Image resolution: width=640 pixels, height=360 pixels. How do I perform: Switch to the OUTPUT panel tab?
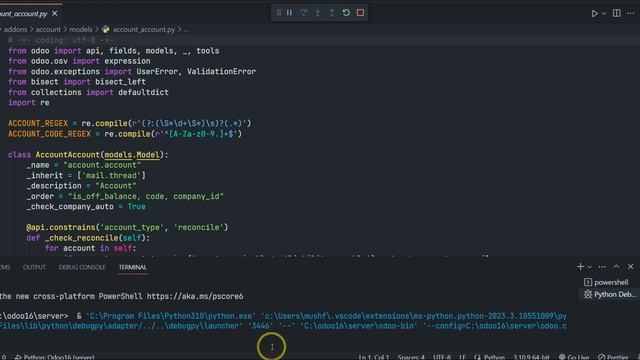pyautogui.click(x=34, y=267)
